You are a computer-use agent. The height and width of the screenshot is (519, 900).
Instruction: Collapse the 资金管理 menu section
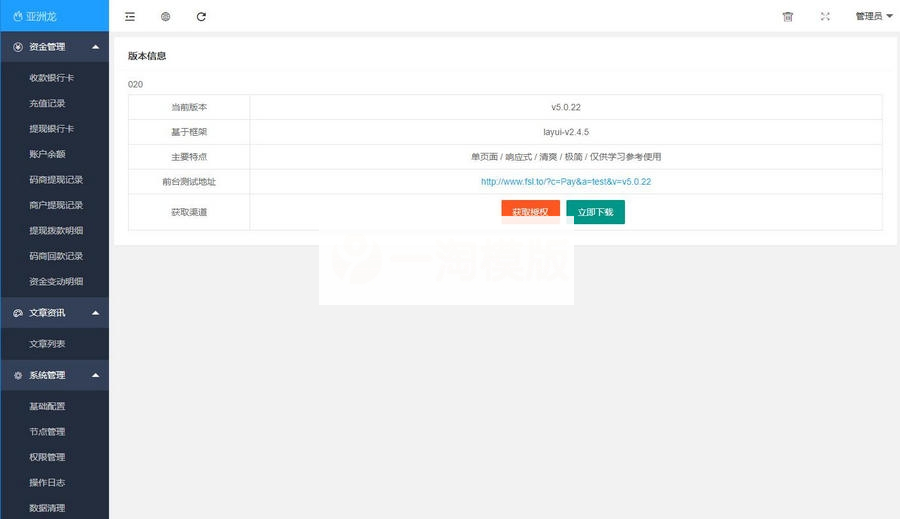click(95, 47)
